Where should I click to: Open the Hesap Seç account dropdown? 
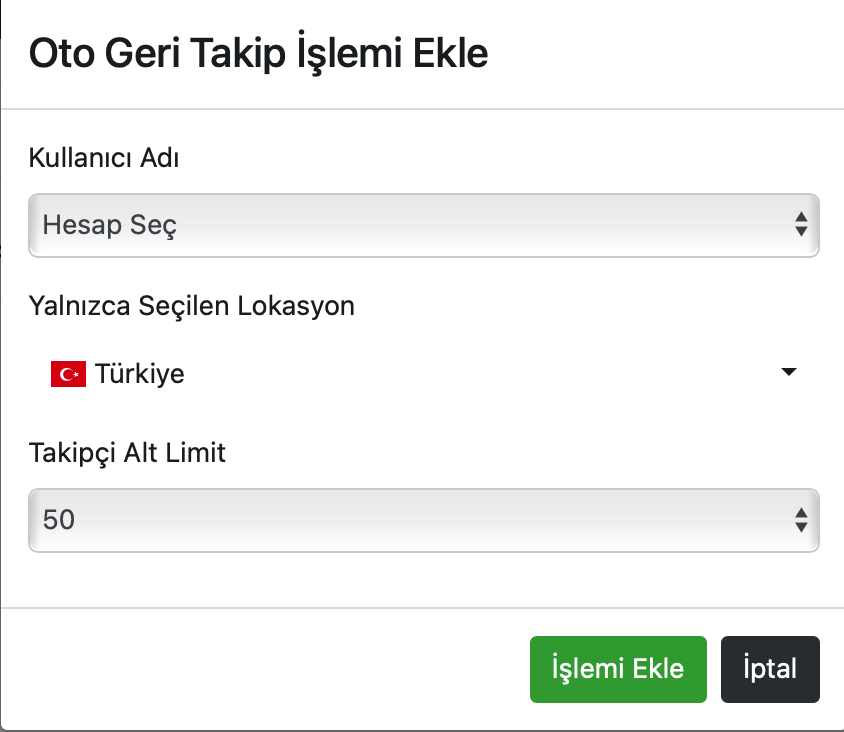click(x=424, y=225)
